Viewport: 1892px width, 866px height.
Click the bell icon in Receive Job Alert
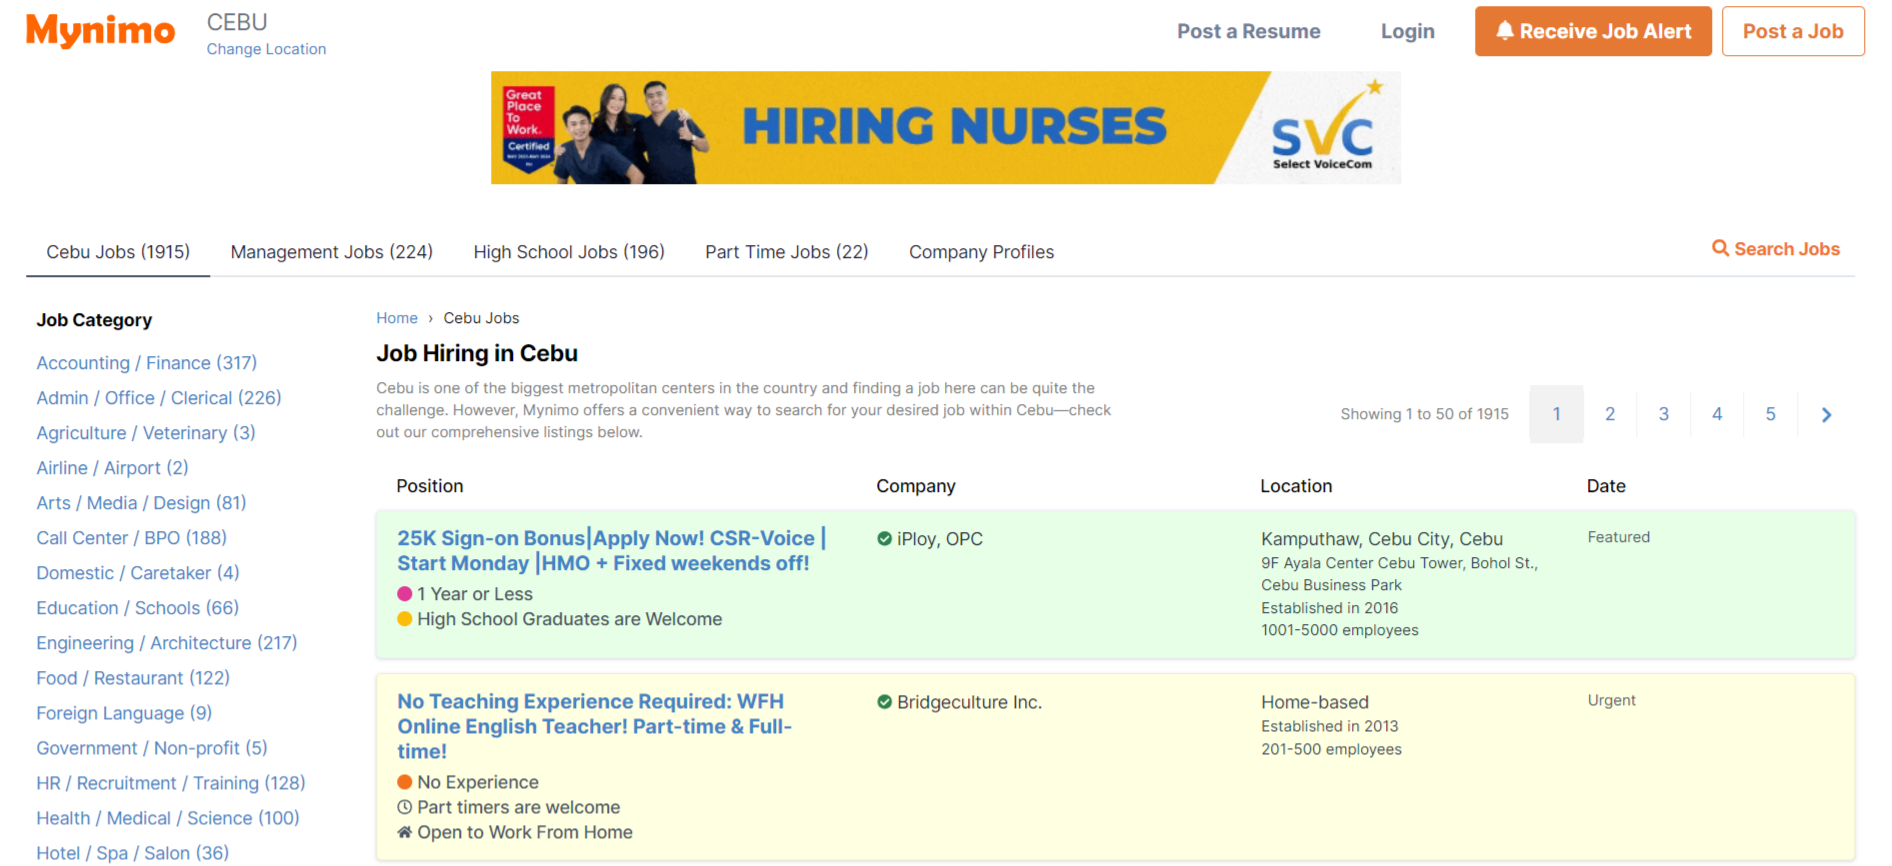(1504, 31)
